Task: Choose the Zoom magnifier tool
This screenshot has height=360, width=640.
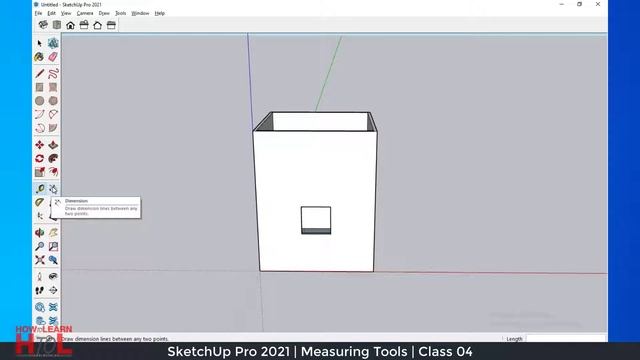Action: (x=40, y=246)
